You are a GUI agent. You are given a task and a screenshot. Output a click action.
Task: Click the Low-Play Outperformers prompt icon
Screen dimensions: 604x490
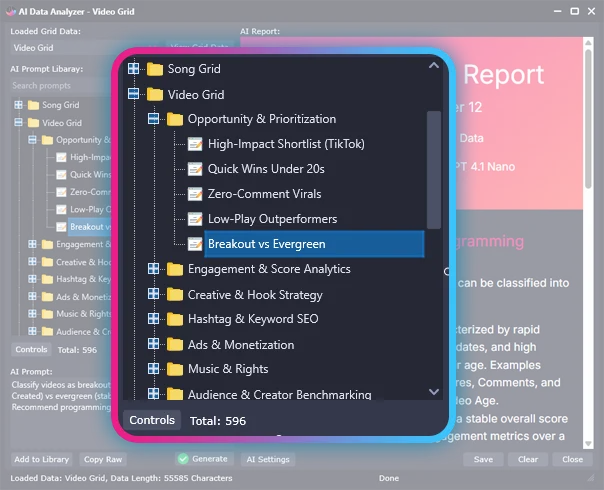coord(195,219)
